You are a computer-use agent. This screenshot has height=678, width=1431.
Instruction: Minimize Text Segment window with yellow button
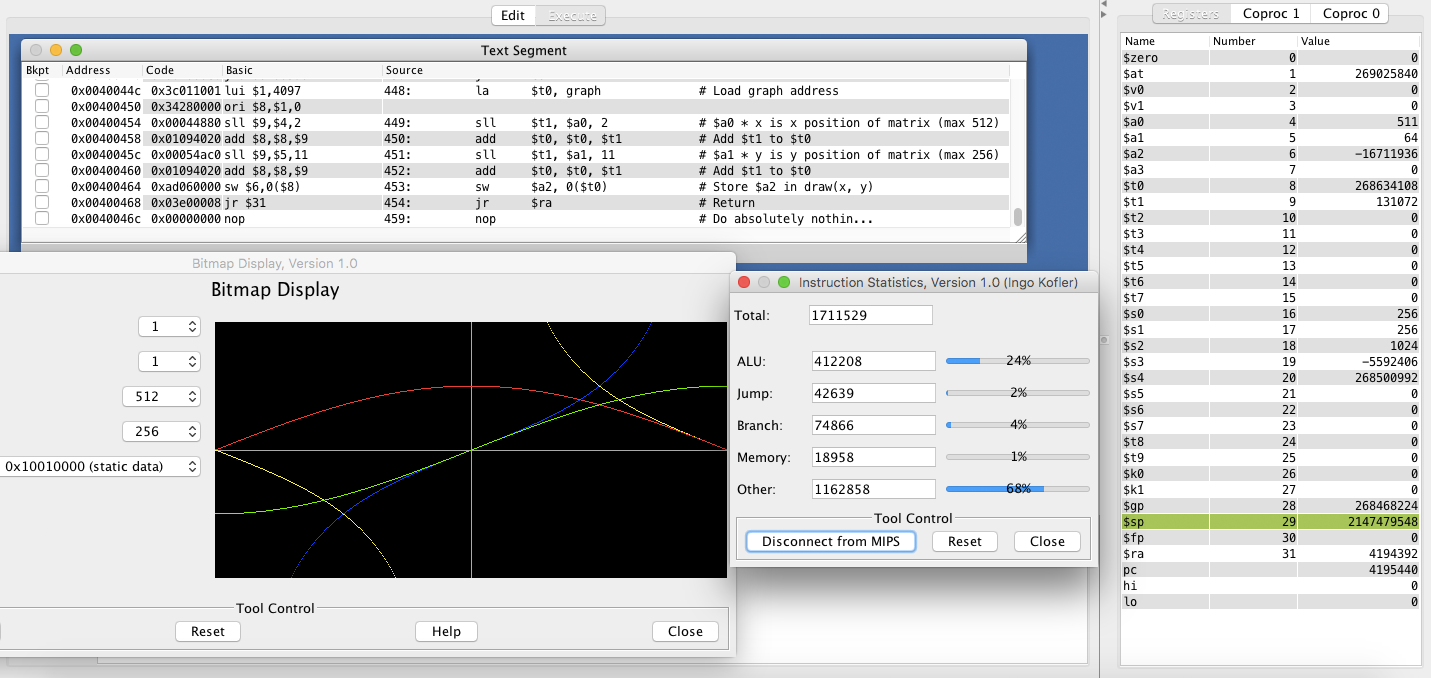coord(56,50)
